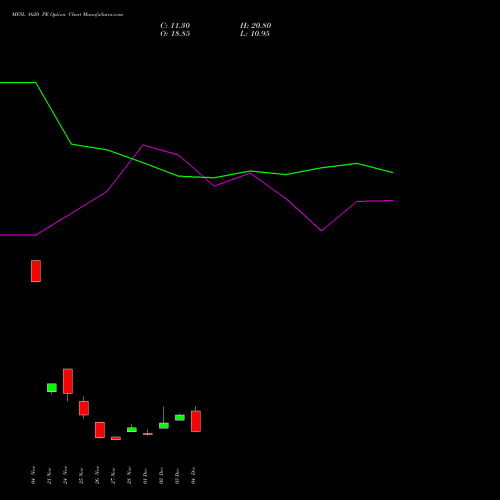Screen dimensions: 500x500
Task: Click the close price value C: 11.30
Action: 175,26
